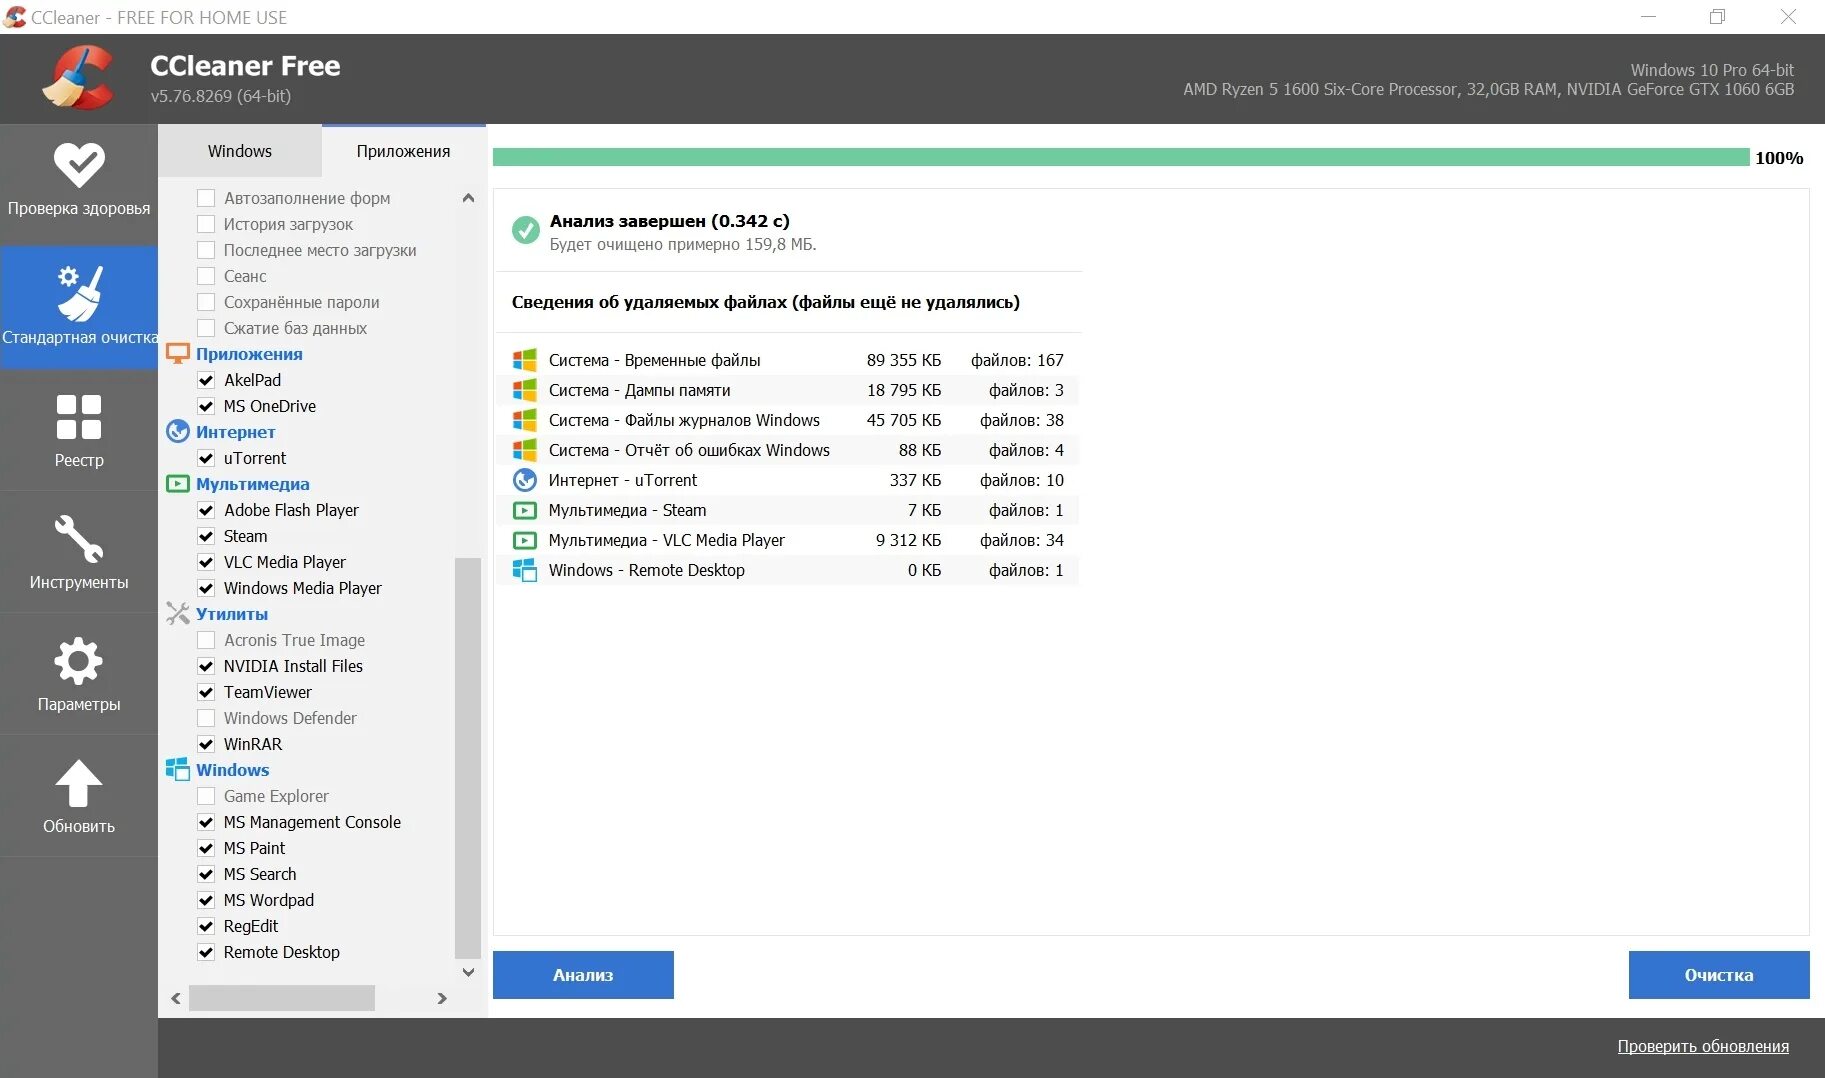Check the Windows Defender checkbox
The width and height of the screenshot is (1825, 1078).
(x=206, y=718)
